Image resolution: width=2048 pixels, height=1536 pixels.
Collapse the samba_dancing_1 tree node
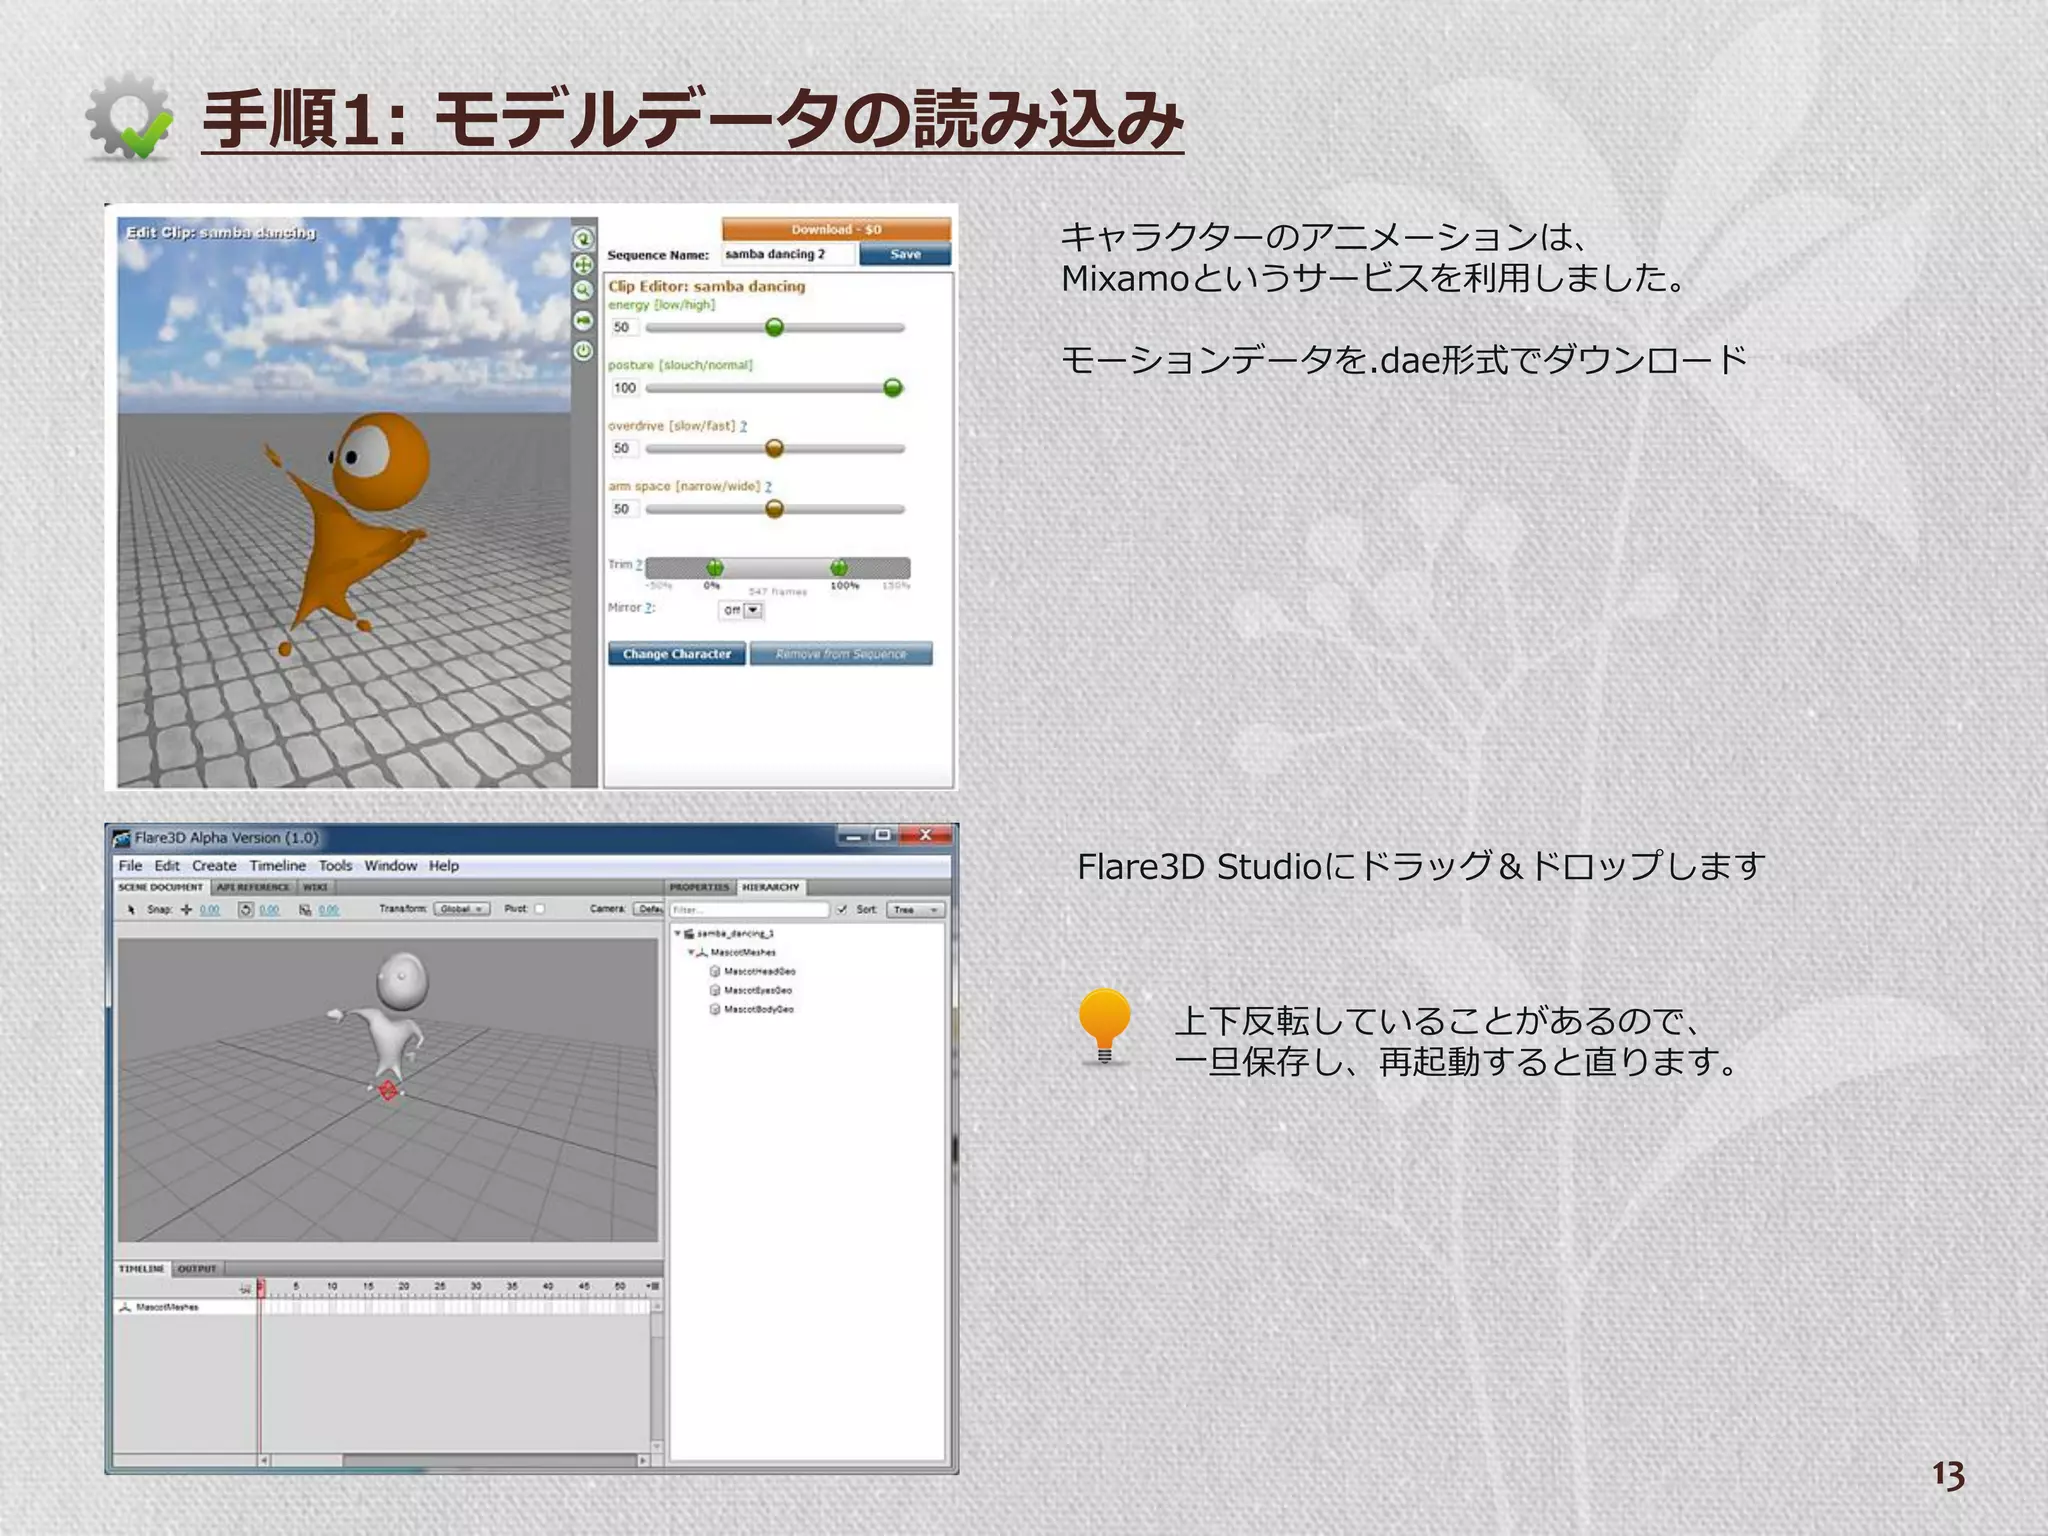[x=677, y=933]
